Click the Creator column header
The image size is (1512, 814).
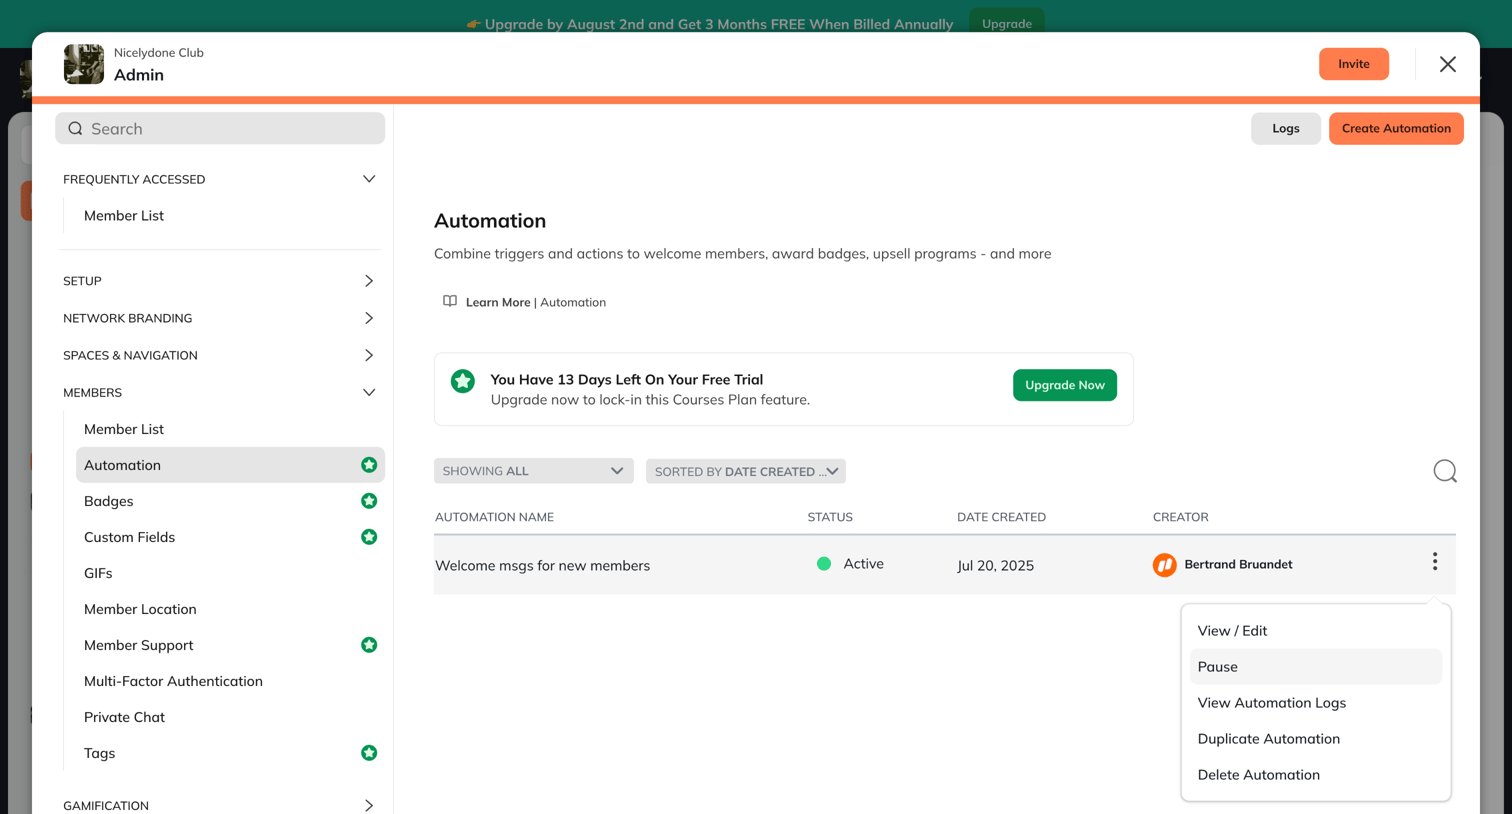point(1180,517)
